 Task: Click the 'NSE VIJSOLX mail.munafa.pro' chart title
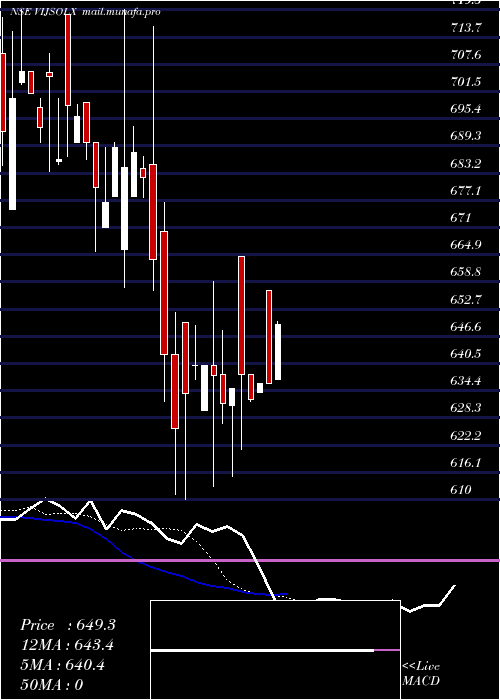coord(85,12)
